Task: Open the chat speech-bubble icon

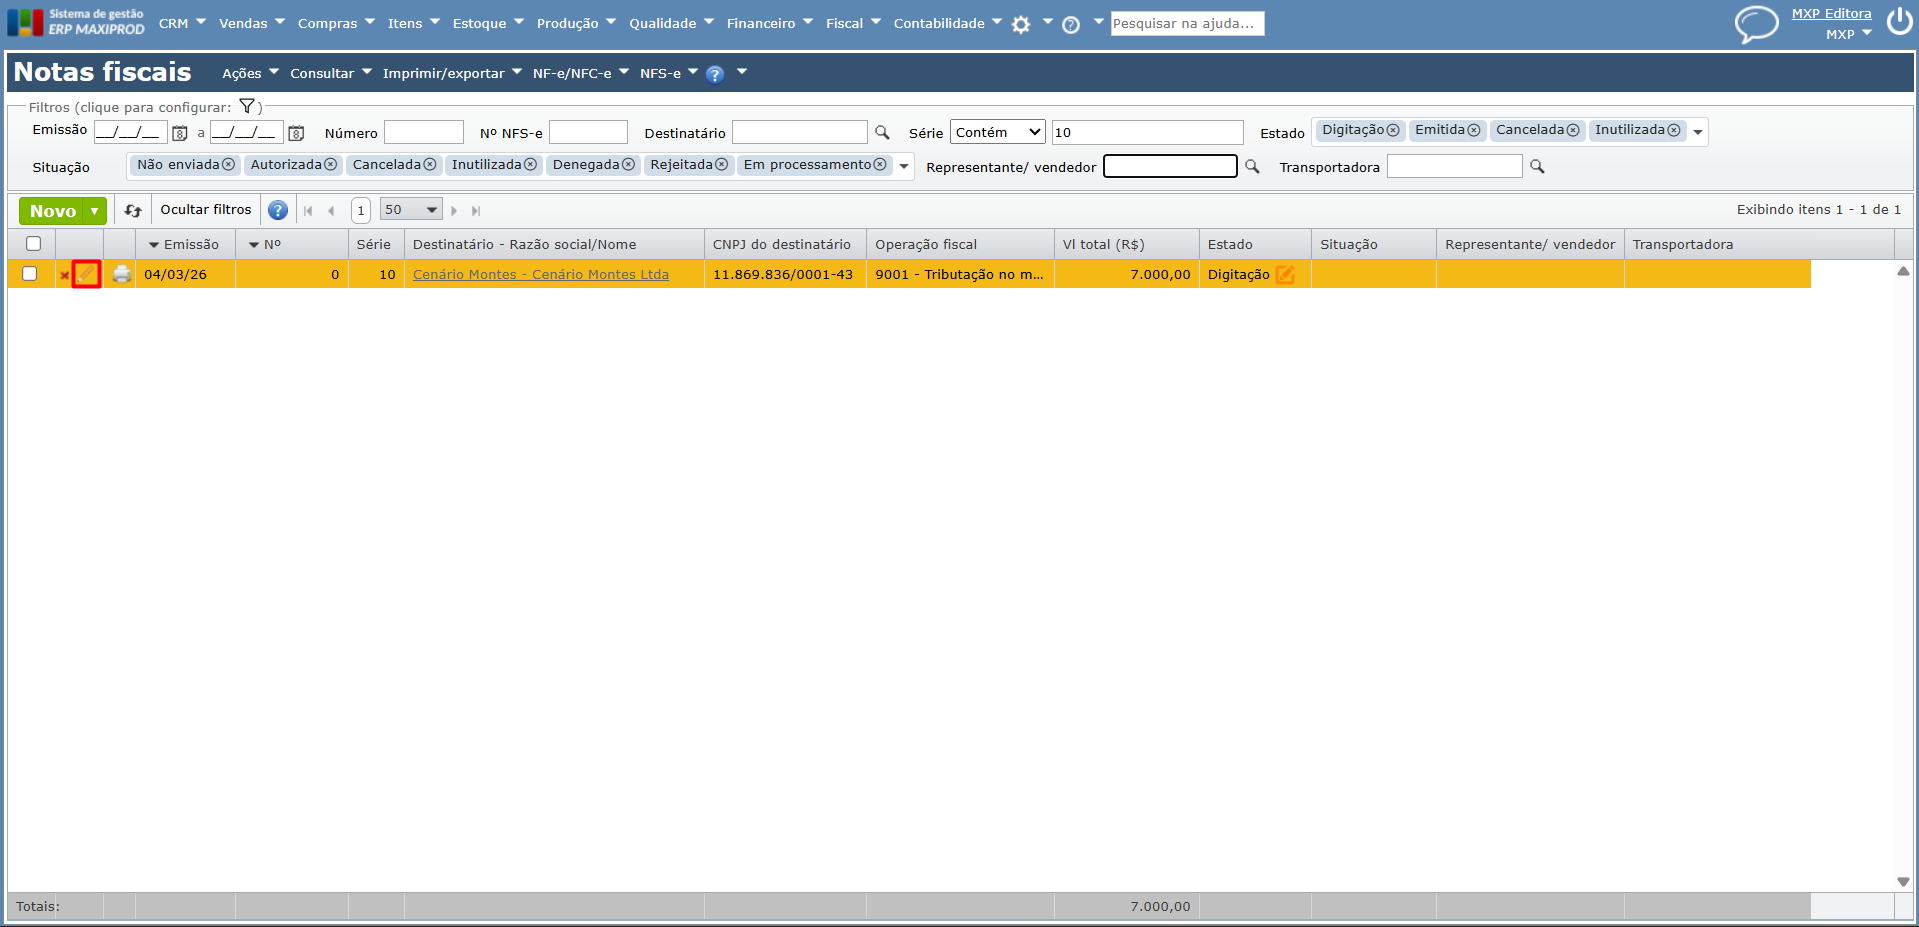Action: [x=1757, y=24]
